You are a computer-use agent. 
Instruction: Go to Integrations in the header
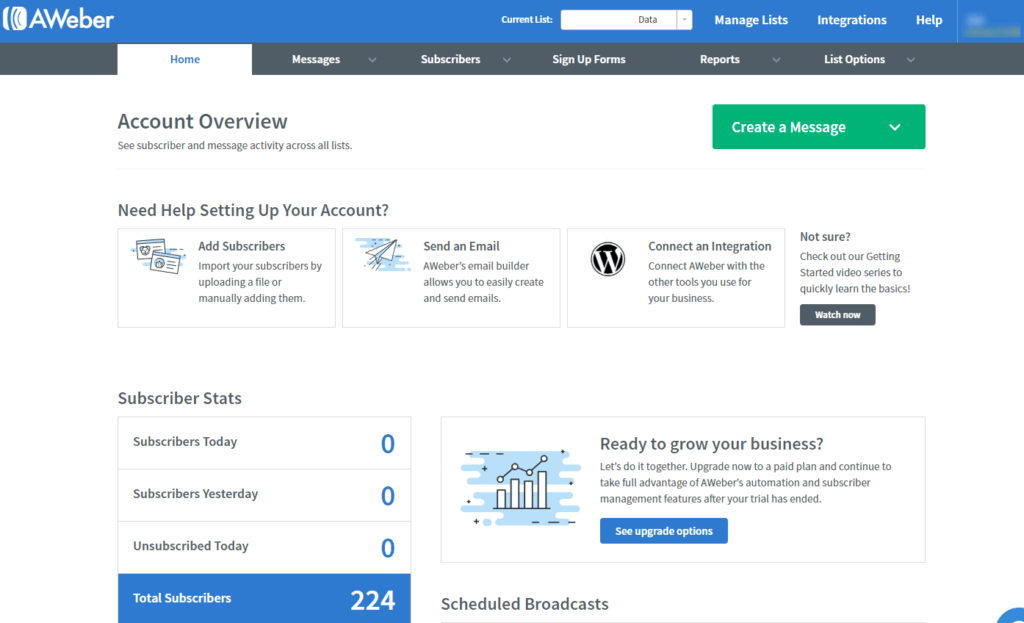(852, 20)
